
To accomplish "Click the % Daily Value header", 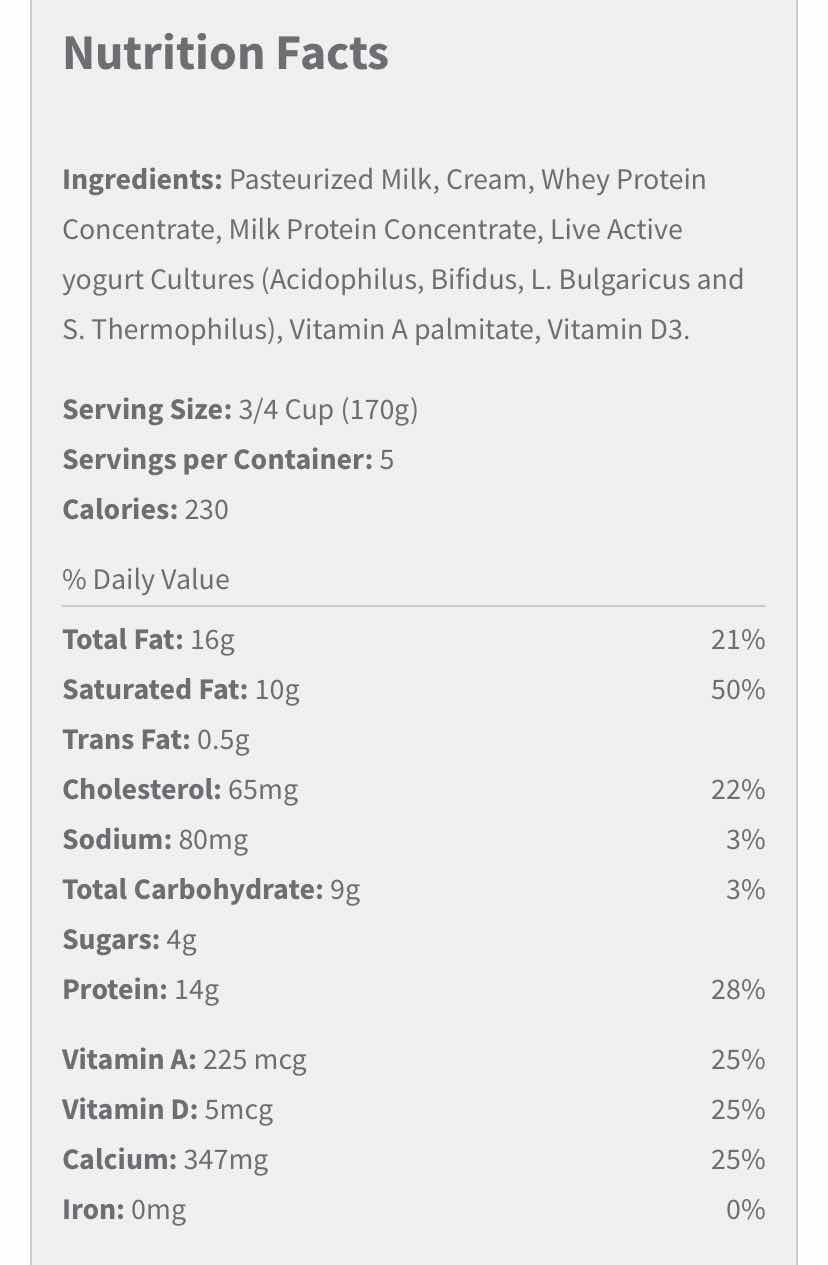I will (x=146, y=580).
